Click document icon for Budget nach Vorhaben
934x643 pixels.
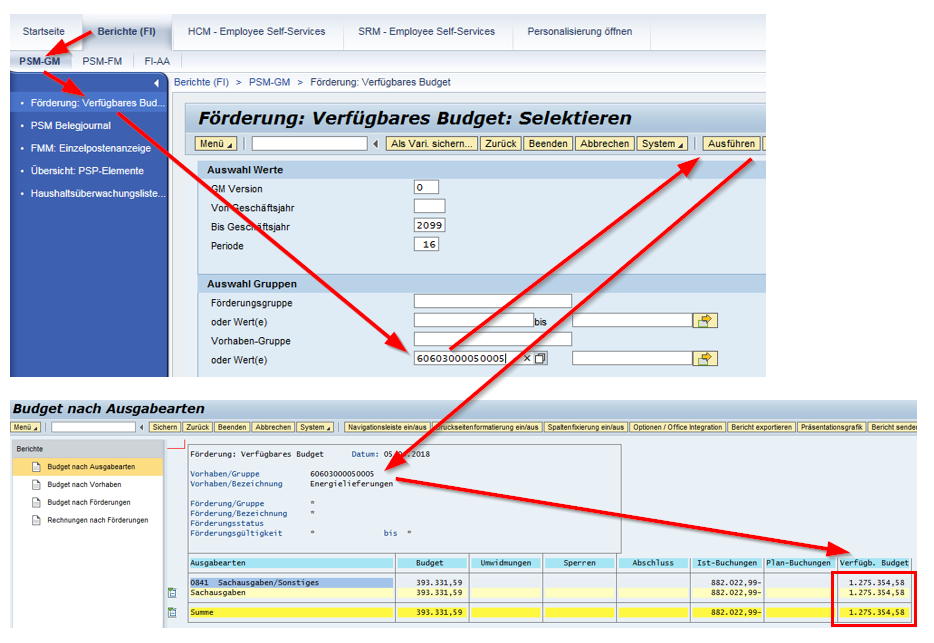click(36, 484)
